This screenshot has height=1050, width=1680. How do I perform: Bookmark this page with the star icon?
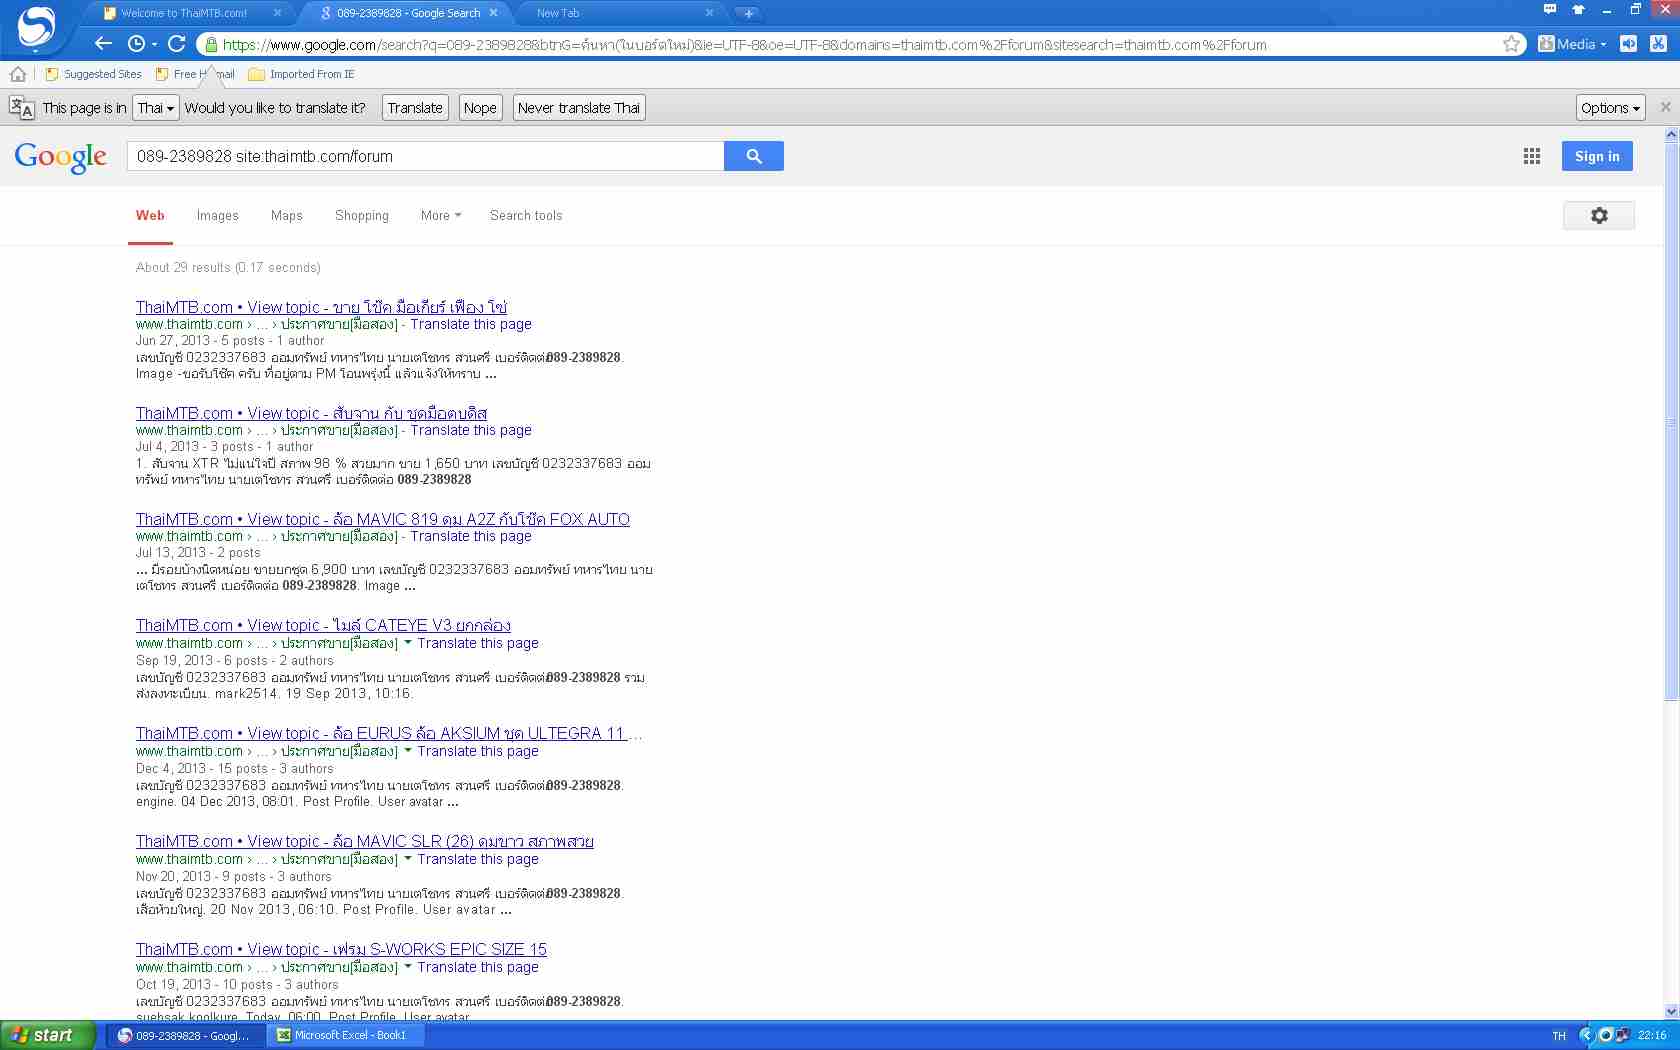coord(1512,44)
